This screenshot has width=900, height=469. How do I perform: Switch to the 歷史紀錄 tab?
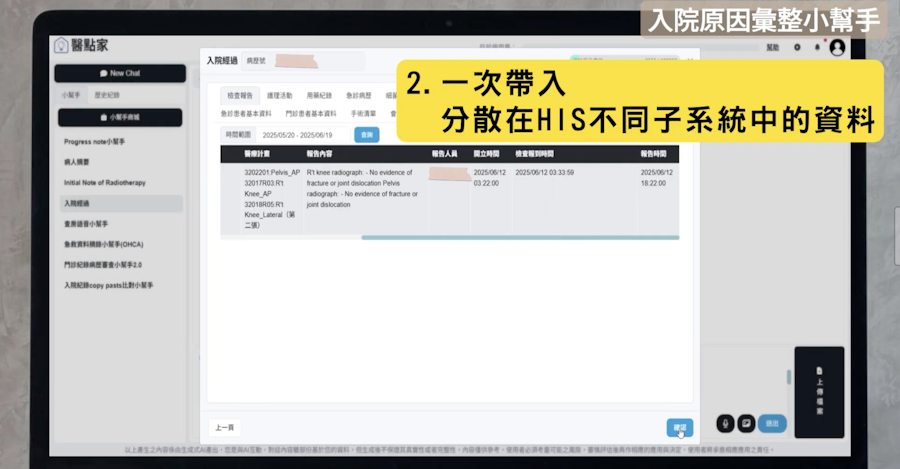(x=106, y=95)
